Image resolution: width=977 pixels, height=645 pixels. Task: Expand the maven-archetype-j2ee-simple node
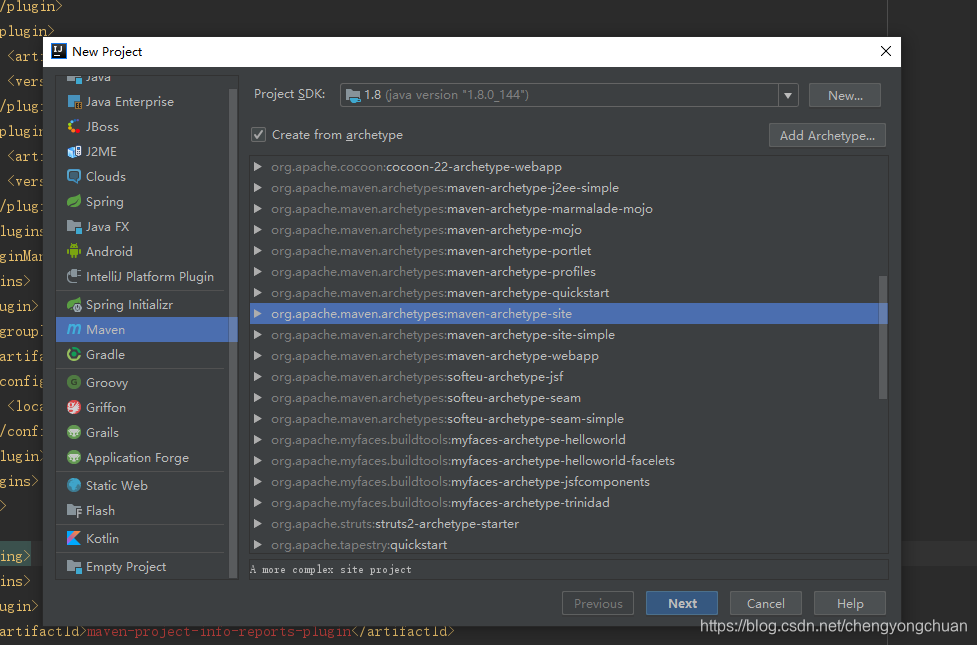[x=257, y=188]
